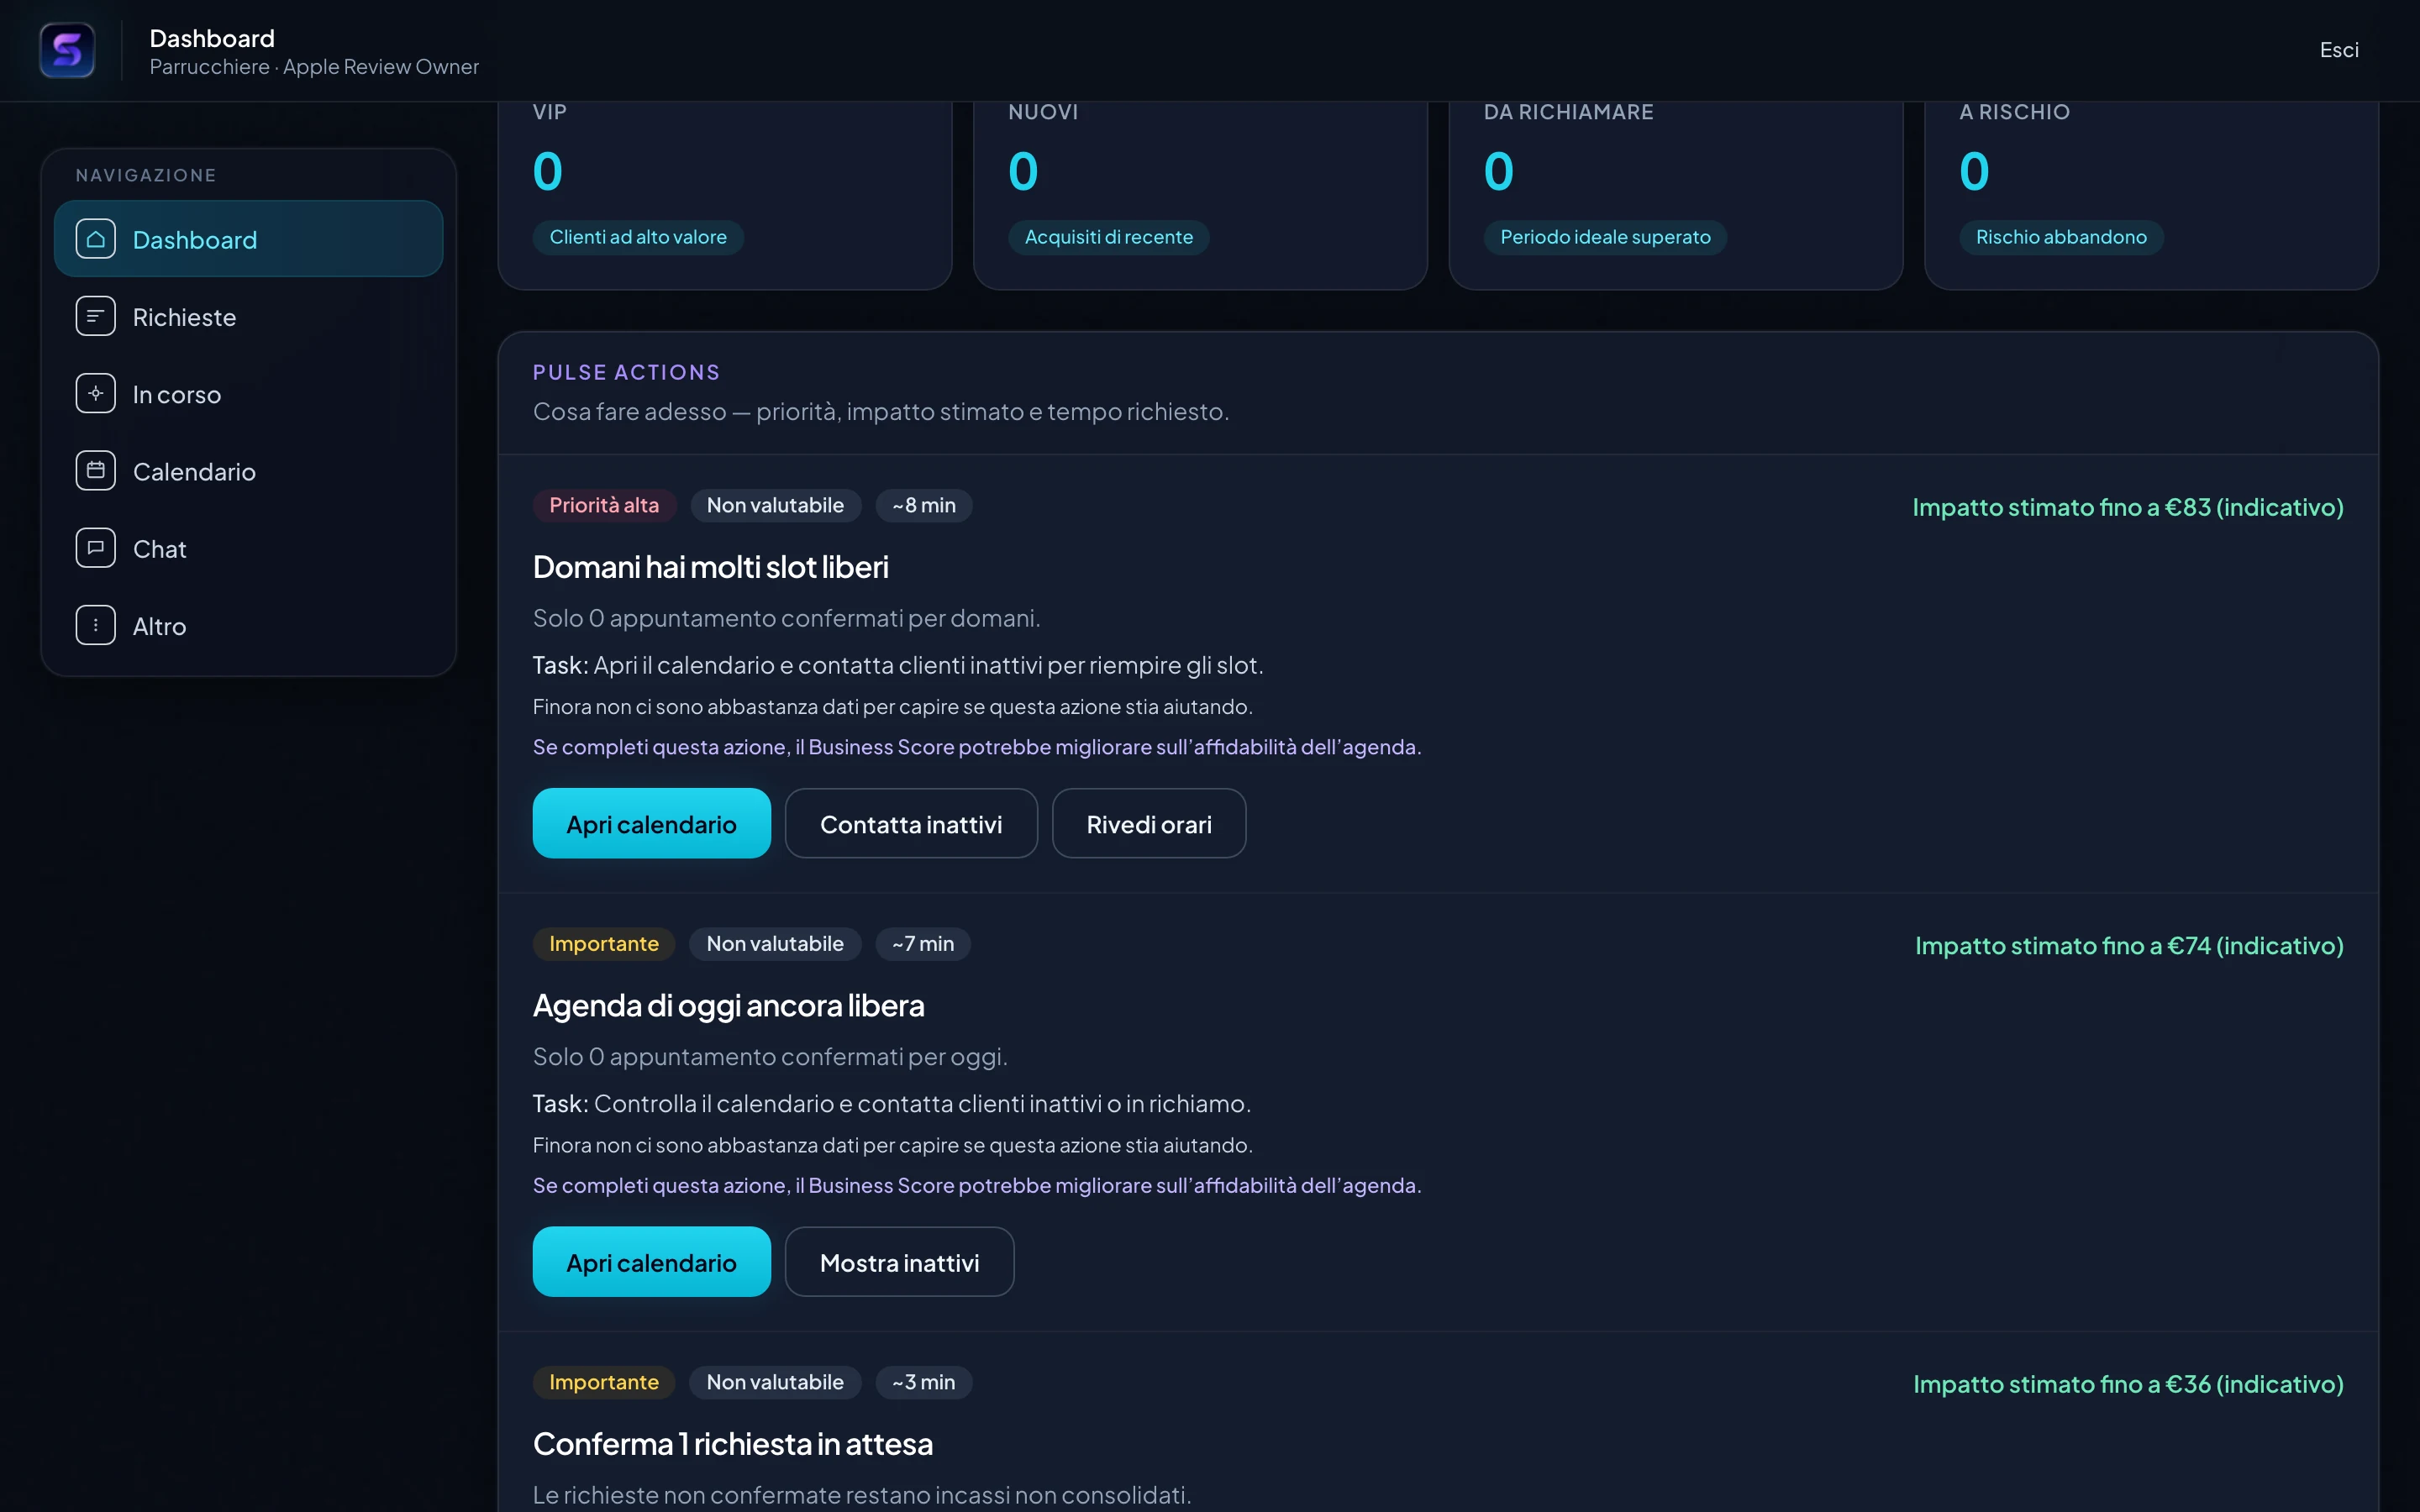Click the ~7 min time badge
Viewport: 2420px width, 1512px height.
click(x=923, y=944)
